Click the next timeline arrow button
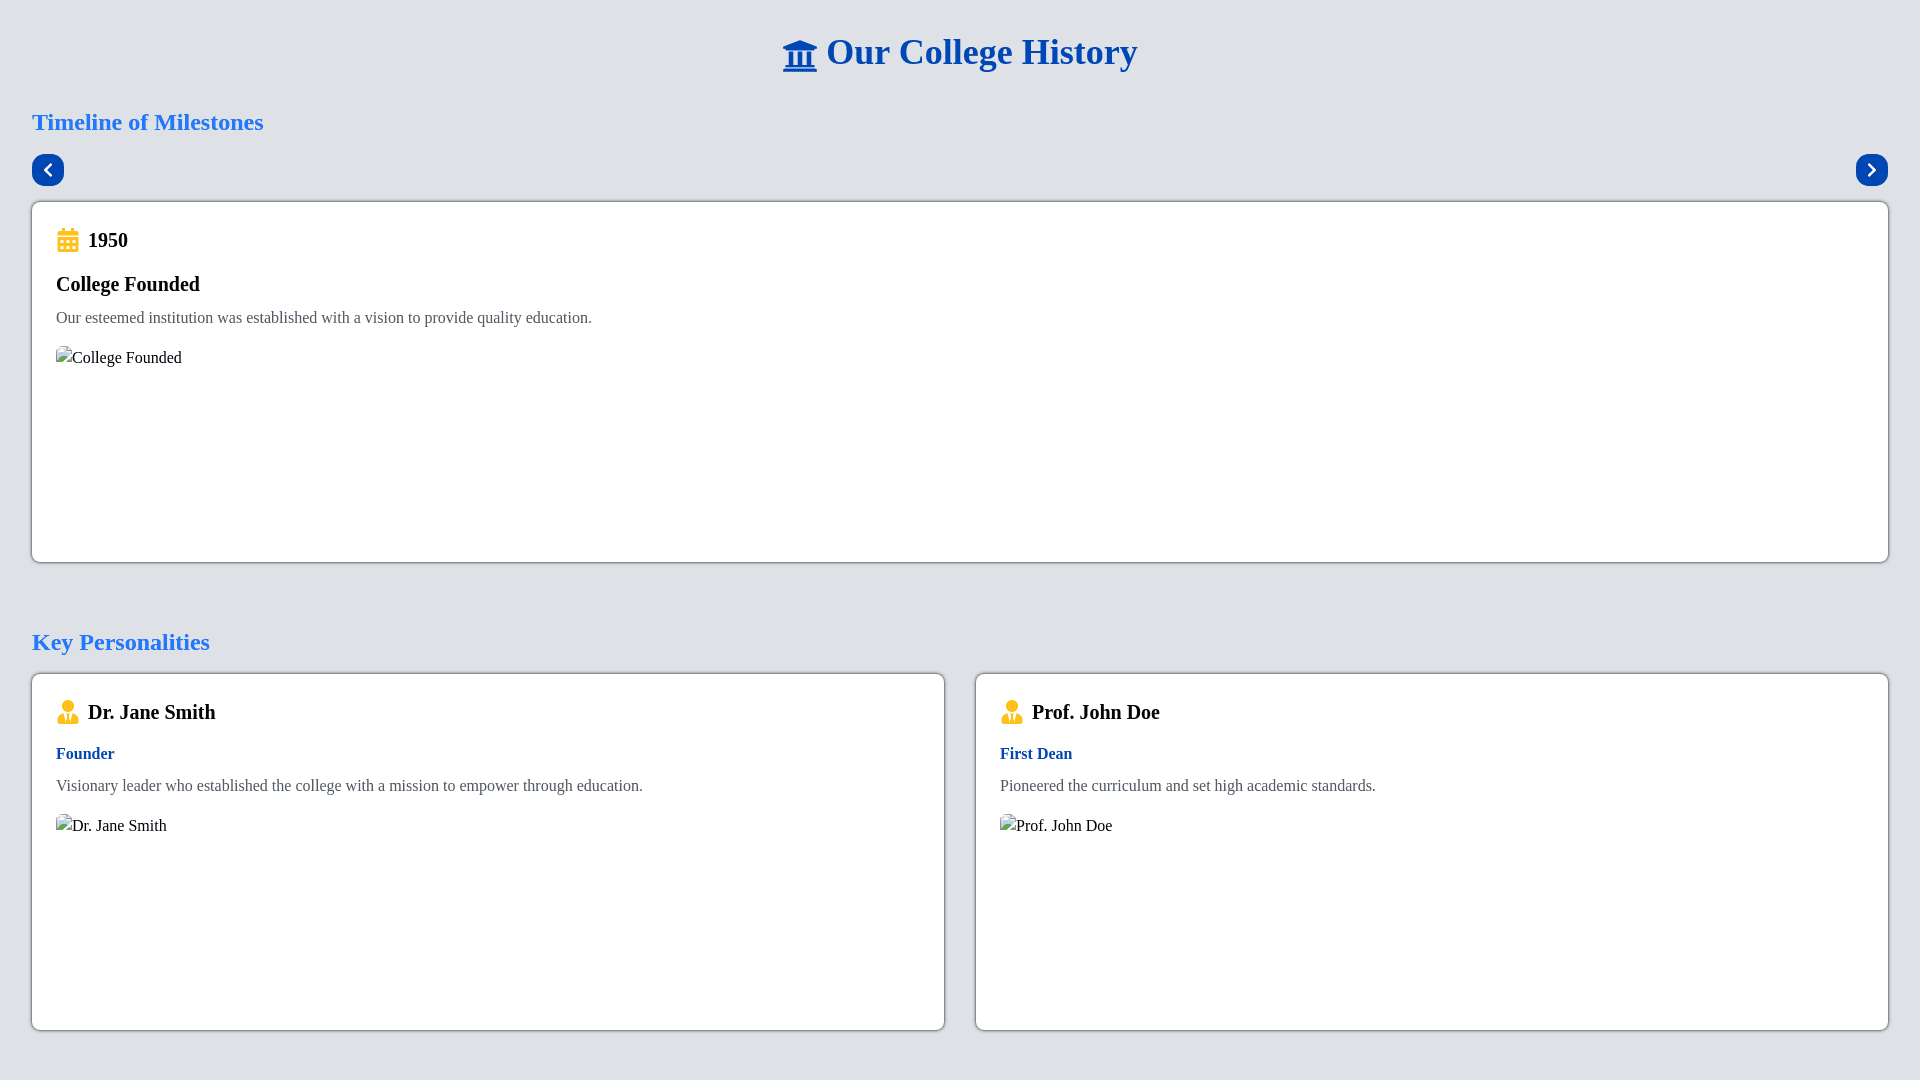The image size is (1920, 1080). 1871,170
